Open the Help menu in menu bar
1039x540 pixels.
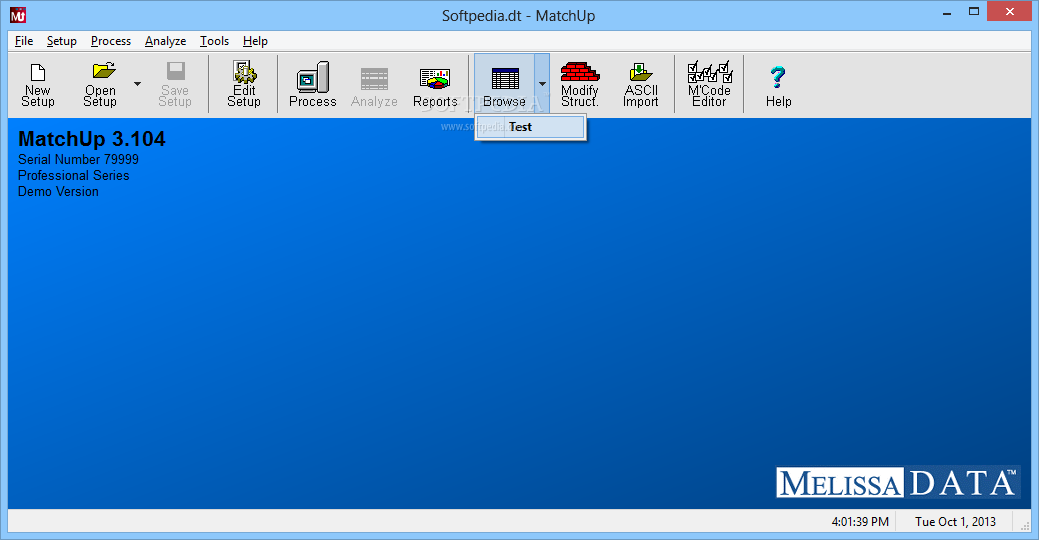[x=255, y=41]
